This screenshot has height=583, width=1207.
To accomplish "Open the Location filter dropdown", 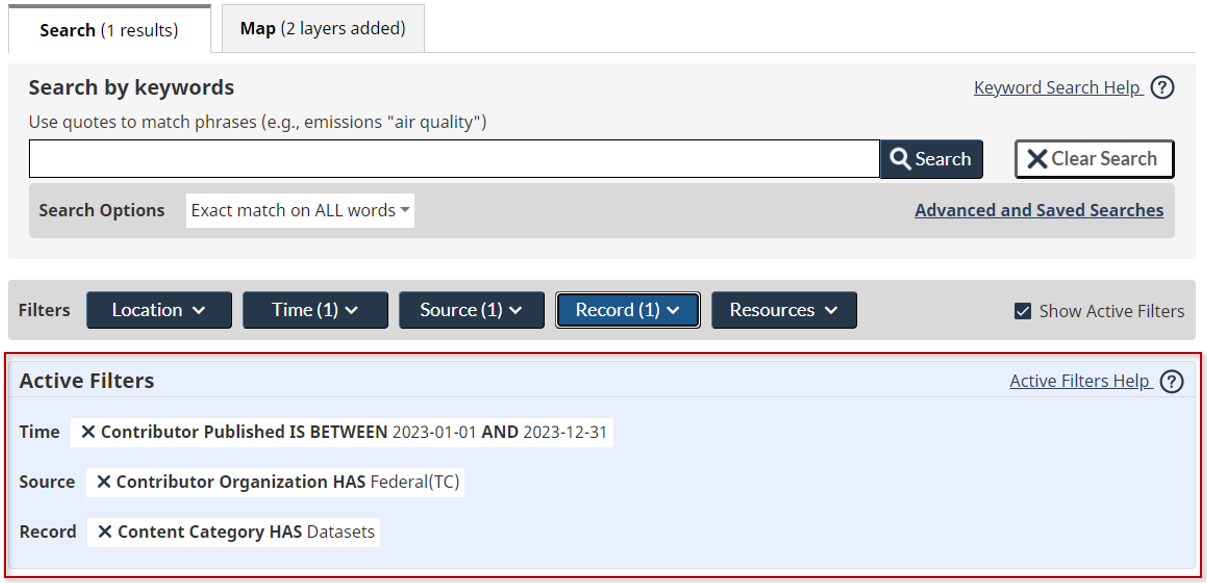I will point(159,310).
